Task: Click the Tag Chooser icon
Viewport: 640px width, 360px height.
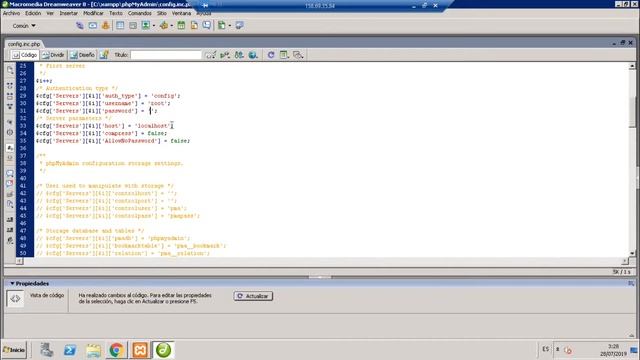Action: tap(239, 25)
